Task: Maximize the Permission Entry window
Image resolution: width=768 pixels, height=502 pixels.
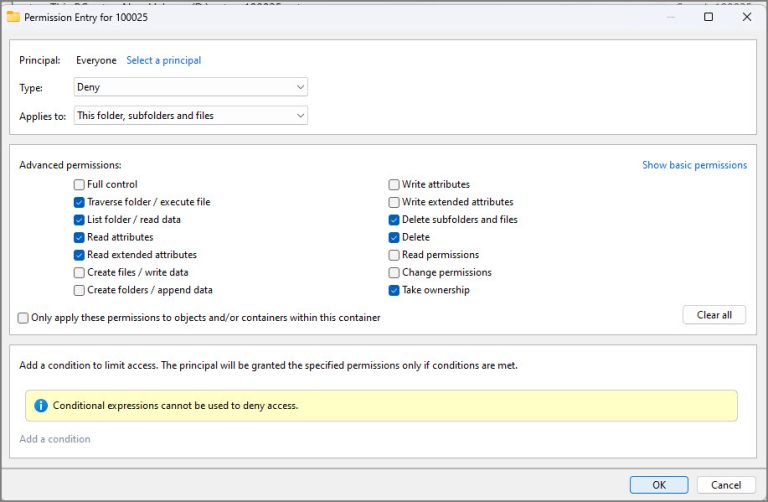Action: click(x=708, y=17)
